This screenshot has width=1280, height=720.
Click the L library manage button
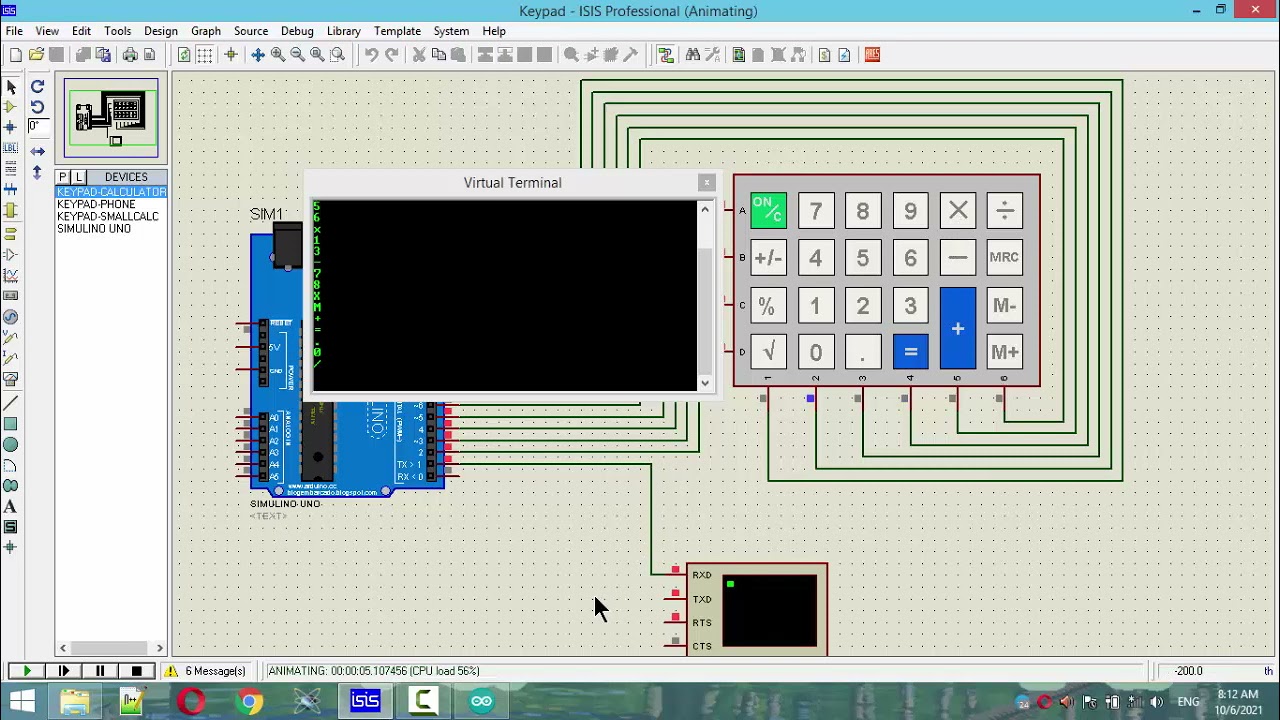79,177
